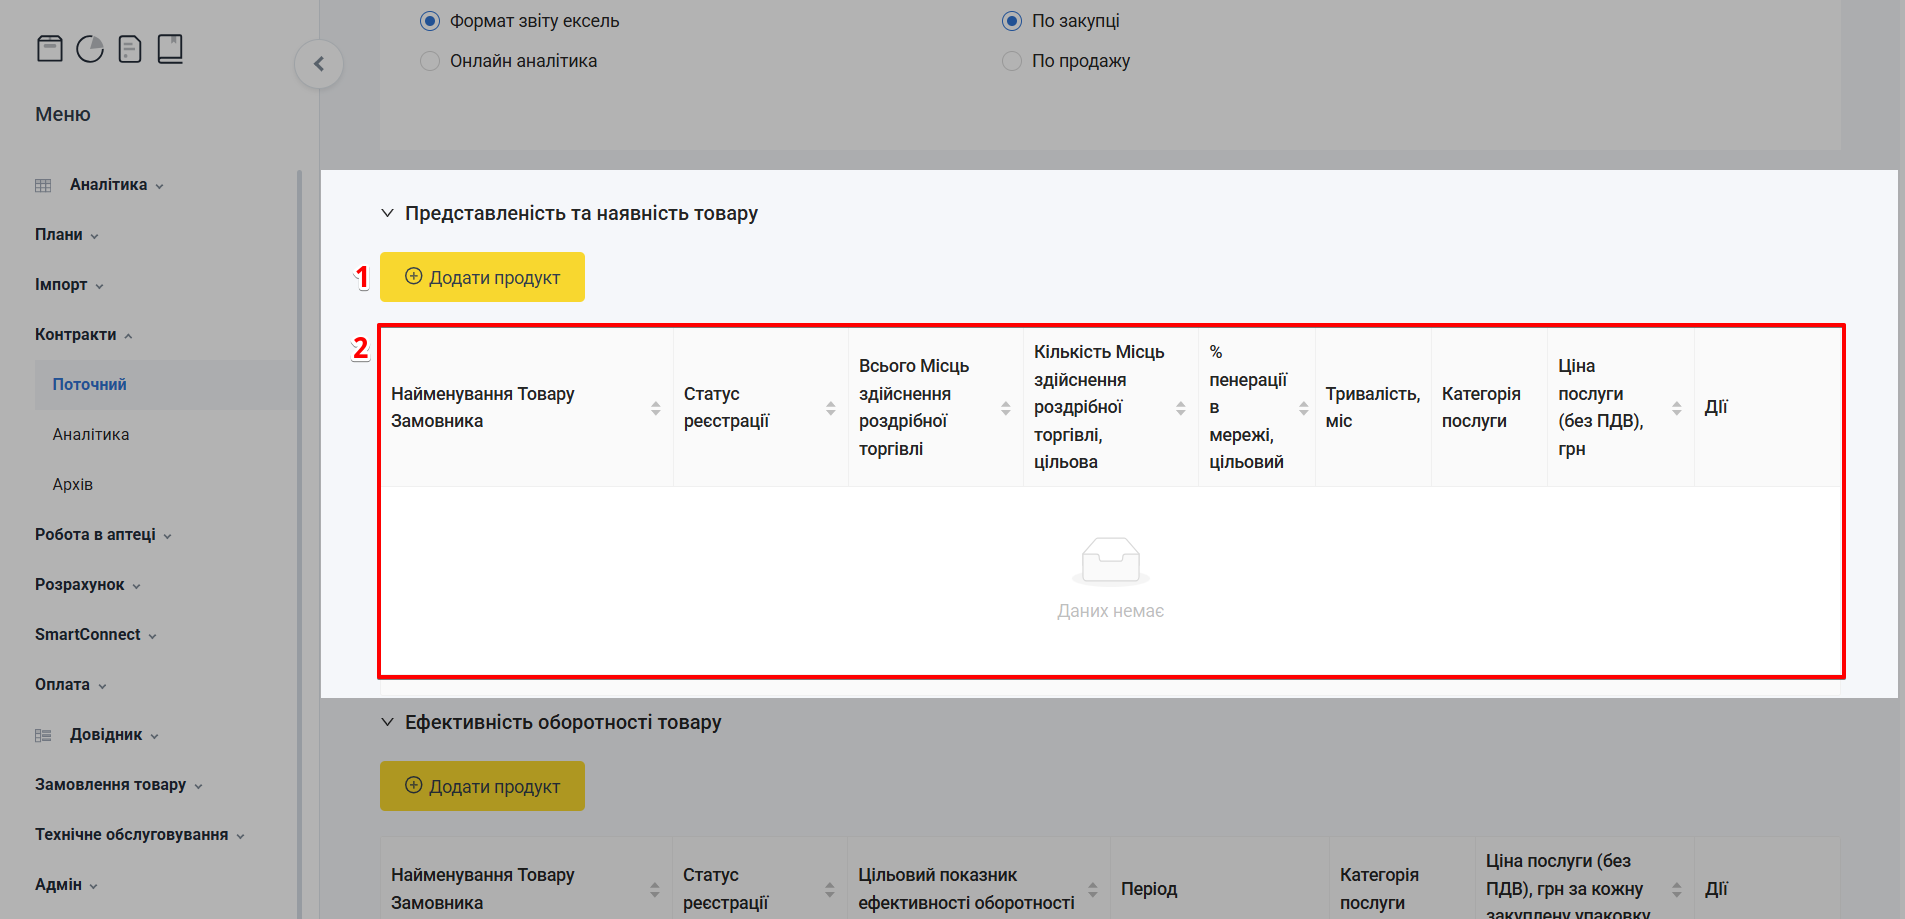Collapse the Ефективність оборотності товару section
Image resolution: width=1905 pixels, height=919 pixels.
(387, 722)
